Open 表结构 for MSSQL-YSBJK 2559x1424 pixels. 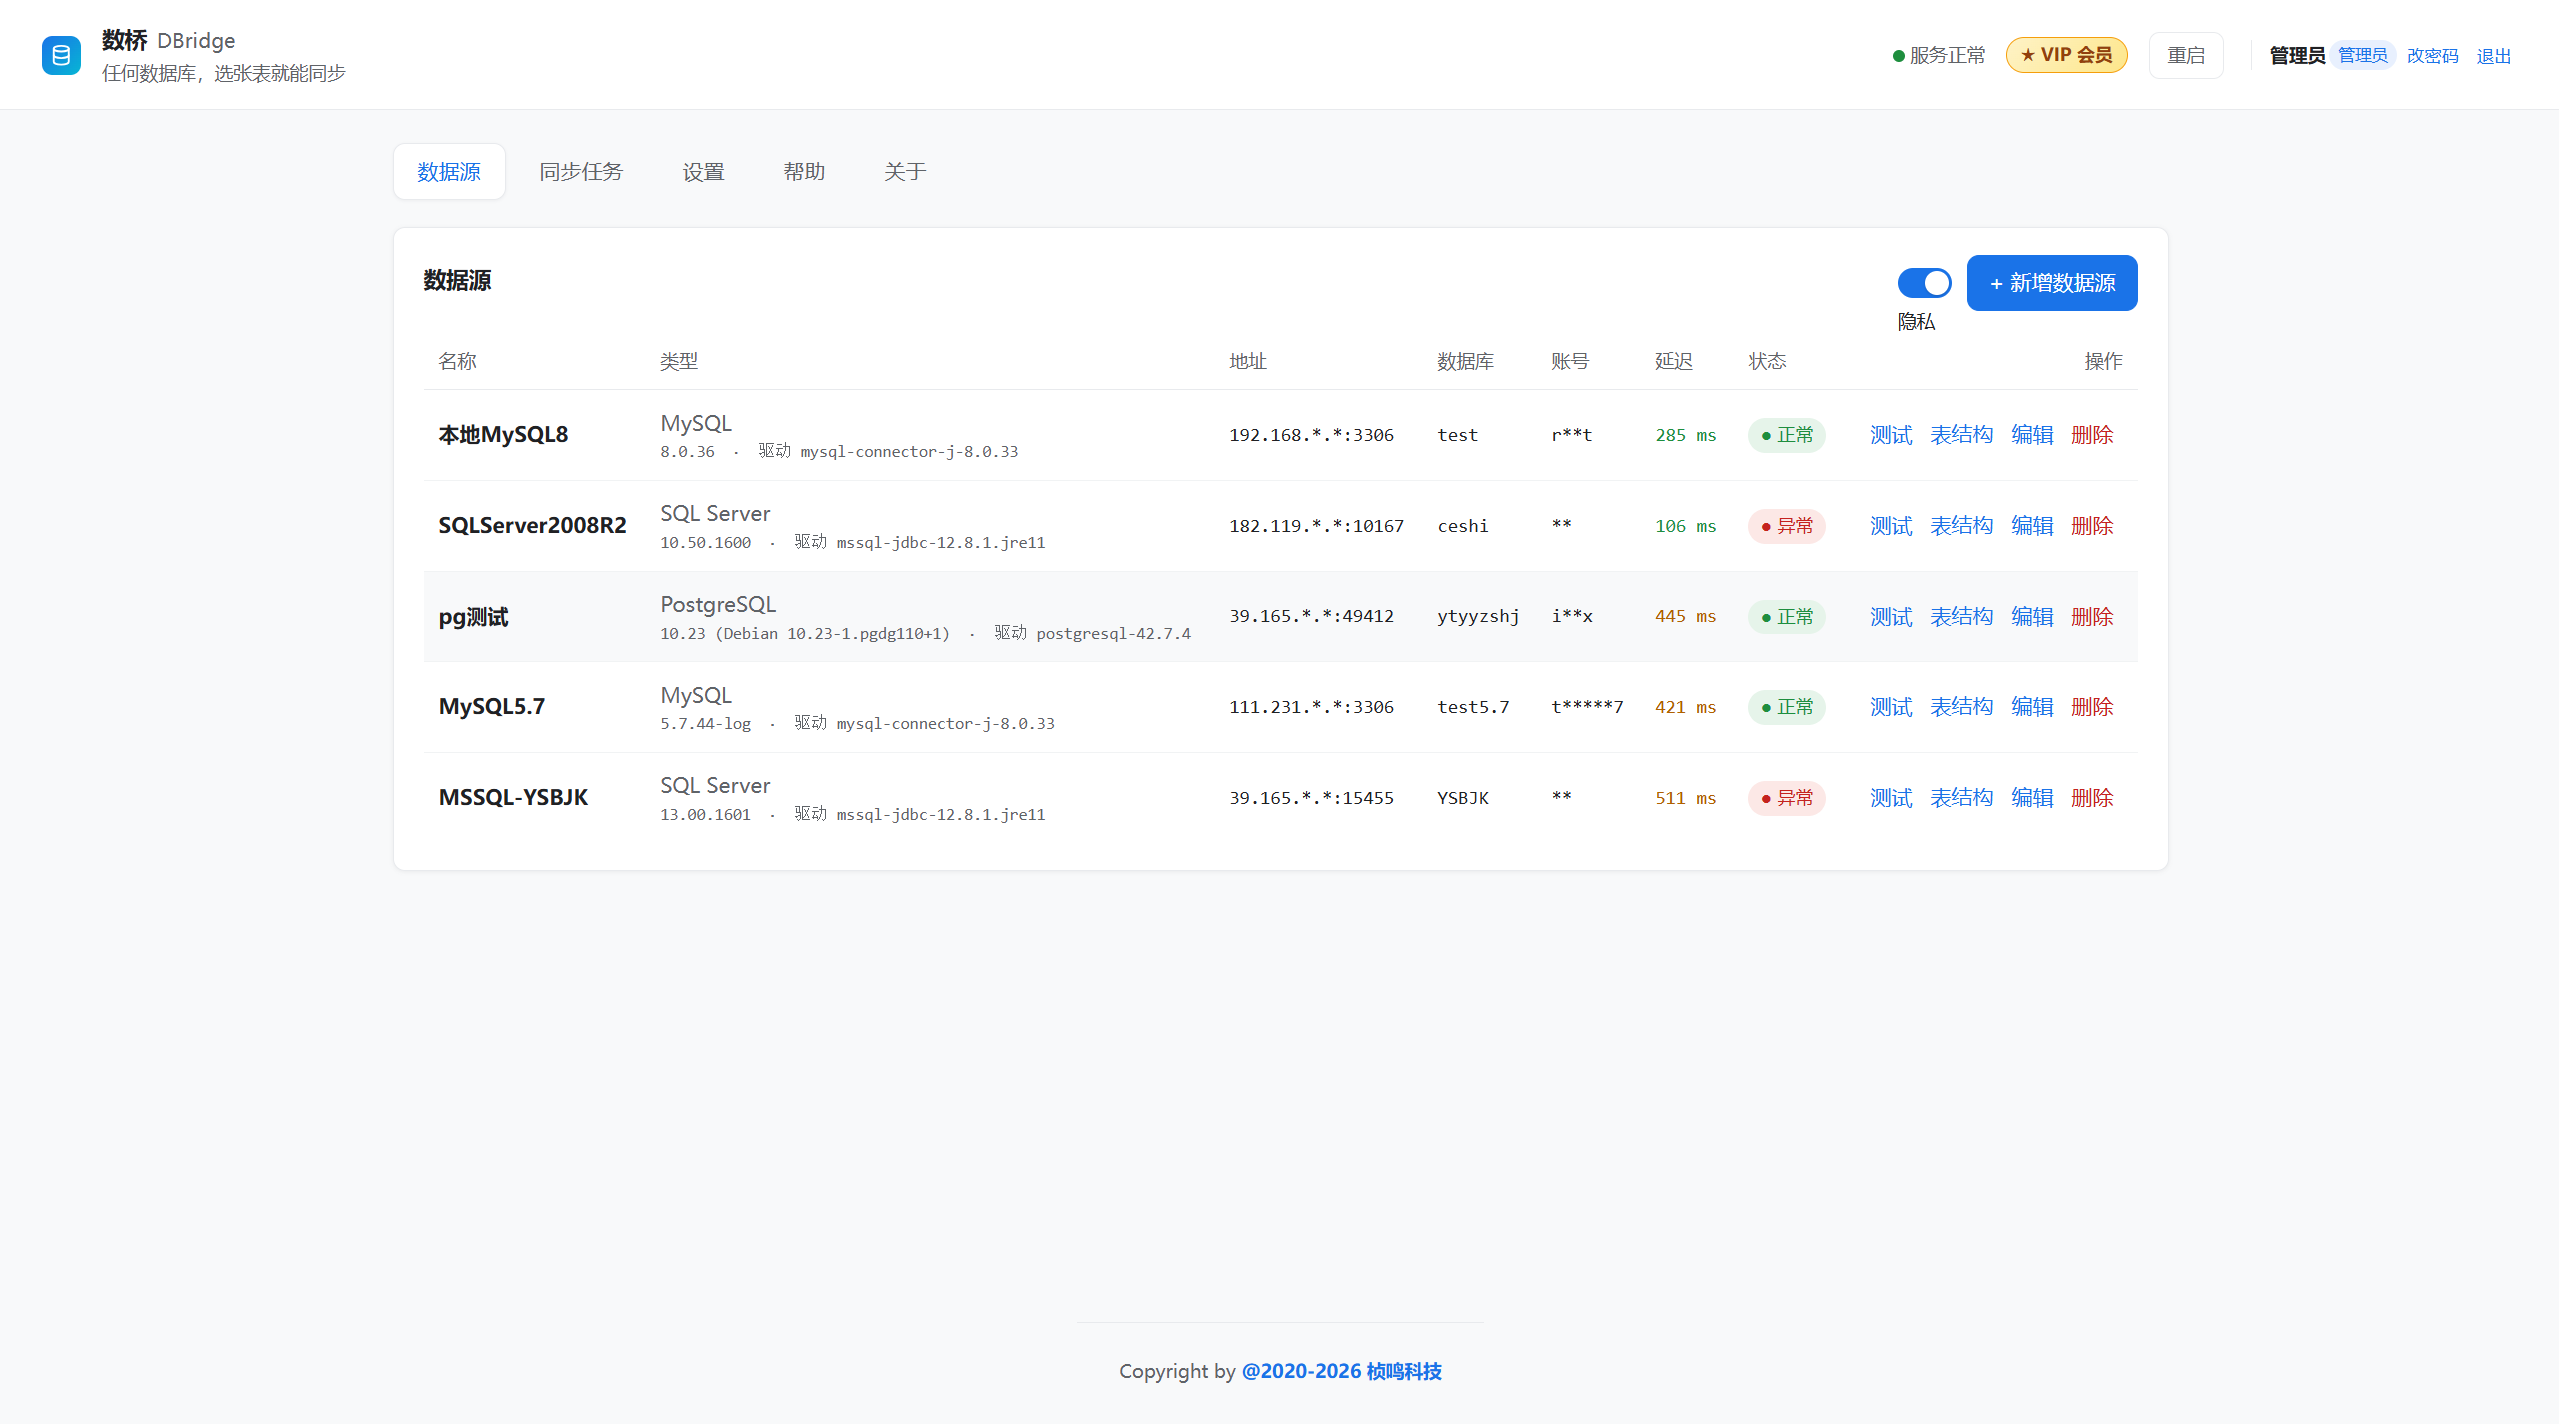coord(1961,798)
